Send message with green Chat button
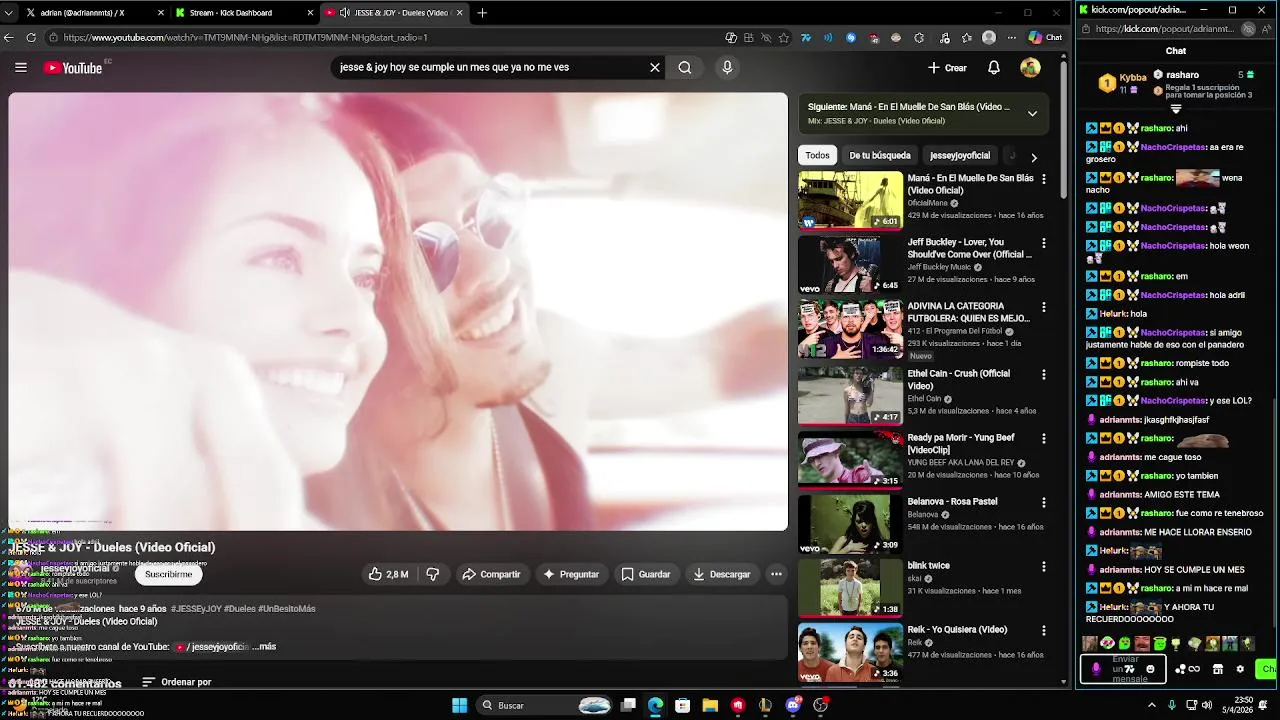 tap(1267, 670)
